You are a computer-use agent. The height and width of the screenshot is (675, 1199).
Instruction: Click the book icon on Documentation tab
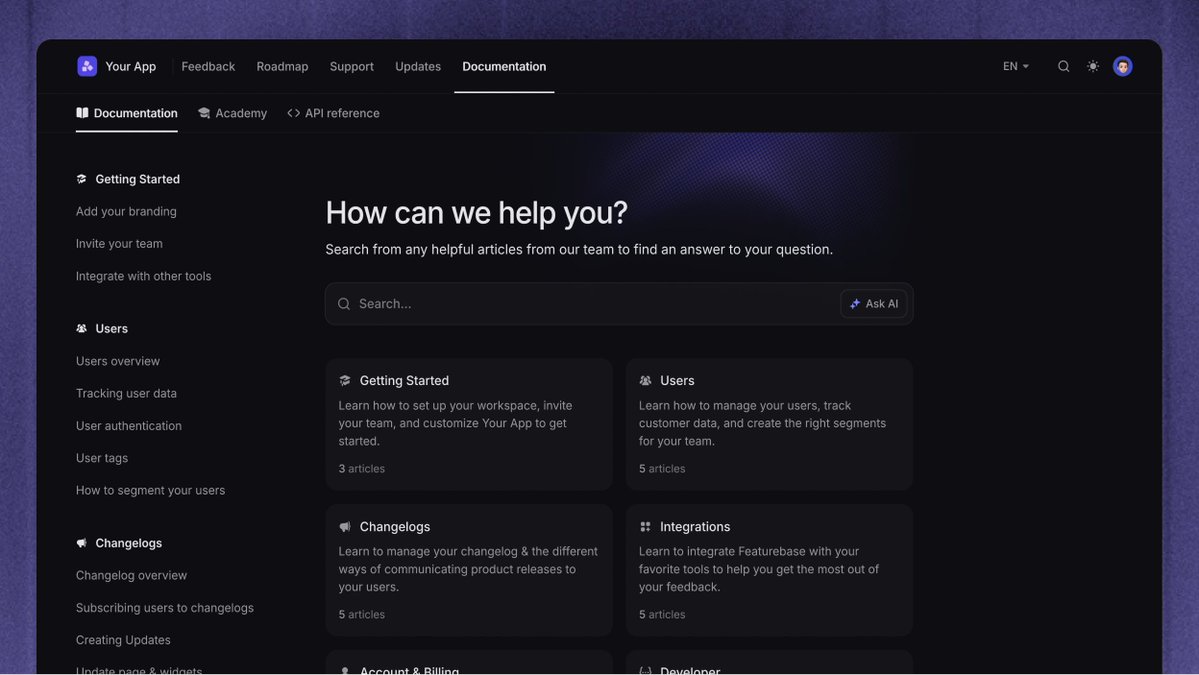(82, 113)
